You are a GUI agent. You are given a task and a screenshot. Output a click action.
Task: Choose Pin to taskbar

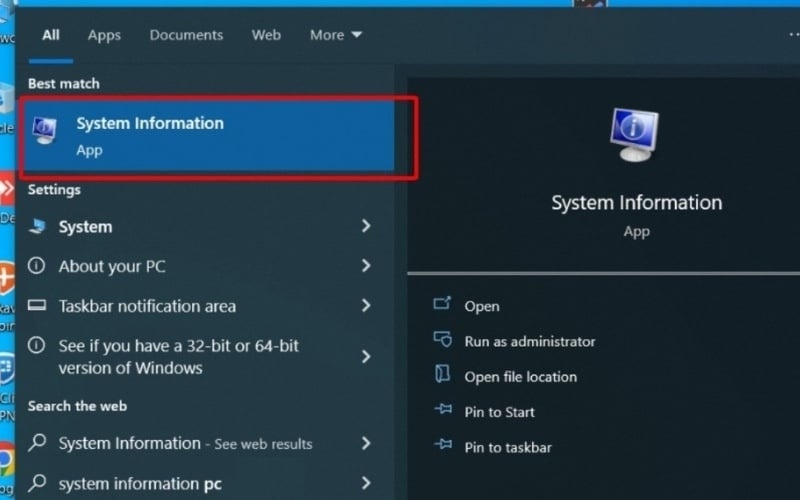pyautogui.click(x=508, y=447)
